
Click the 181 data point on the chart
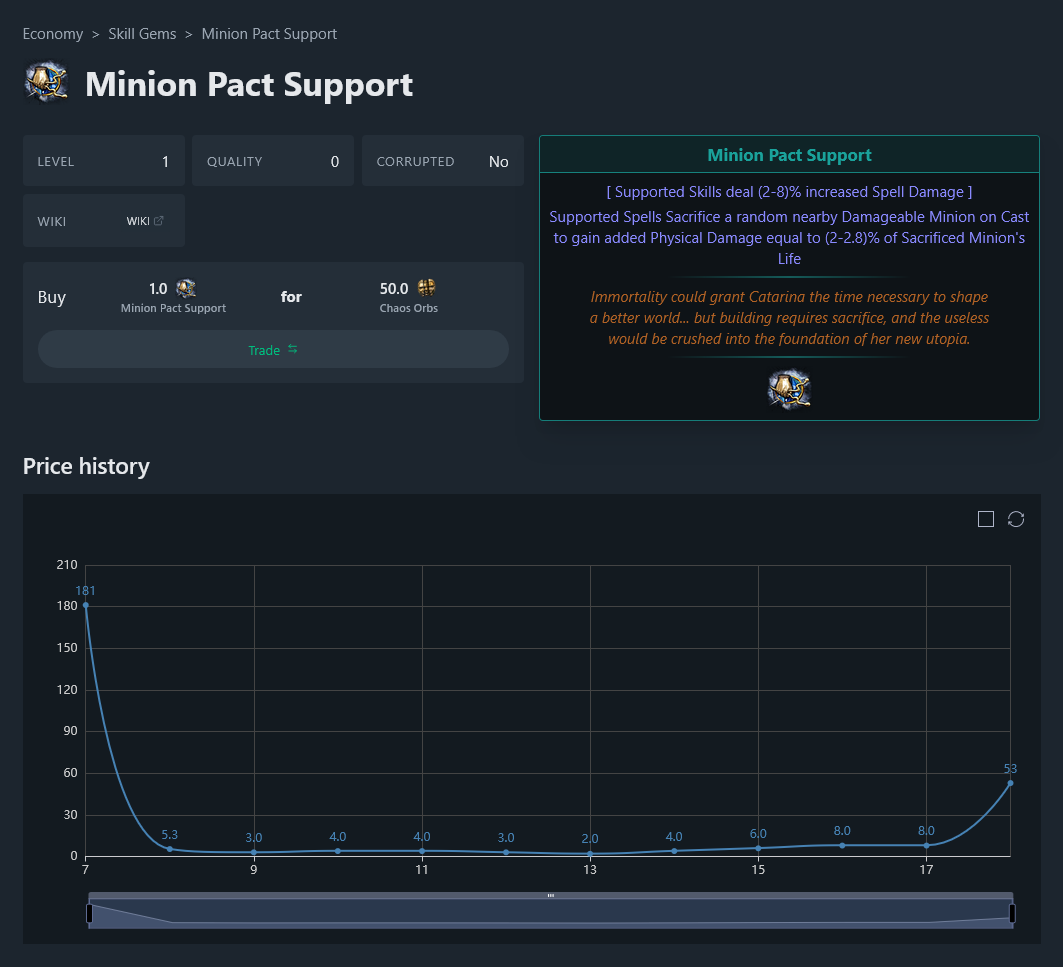85,605
